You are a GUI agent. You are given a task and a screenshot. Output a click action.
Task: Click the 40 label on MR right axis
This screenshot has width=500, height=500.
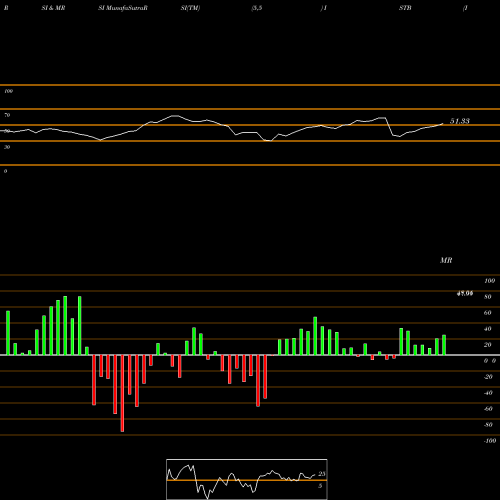(x=488, y=329)
